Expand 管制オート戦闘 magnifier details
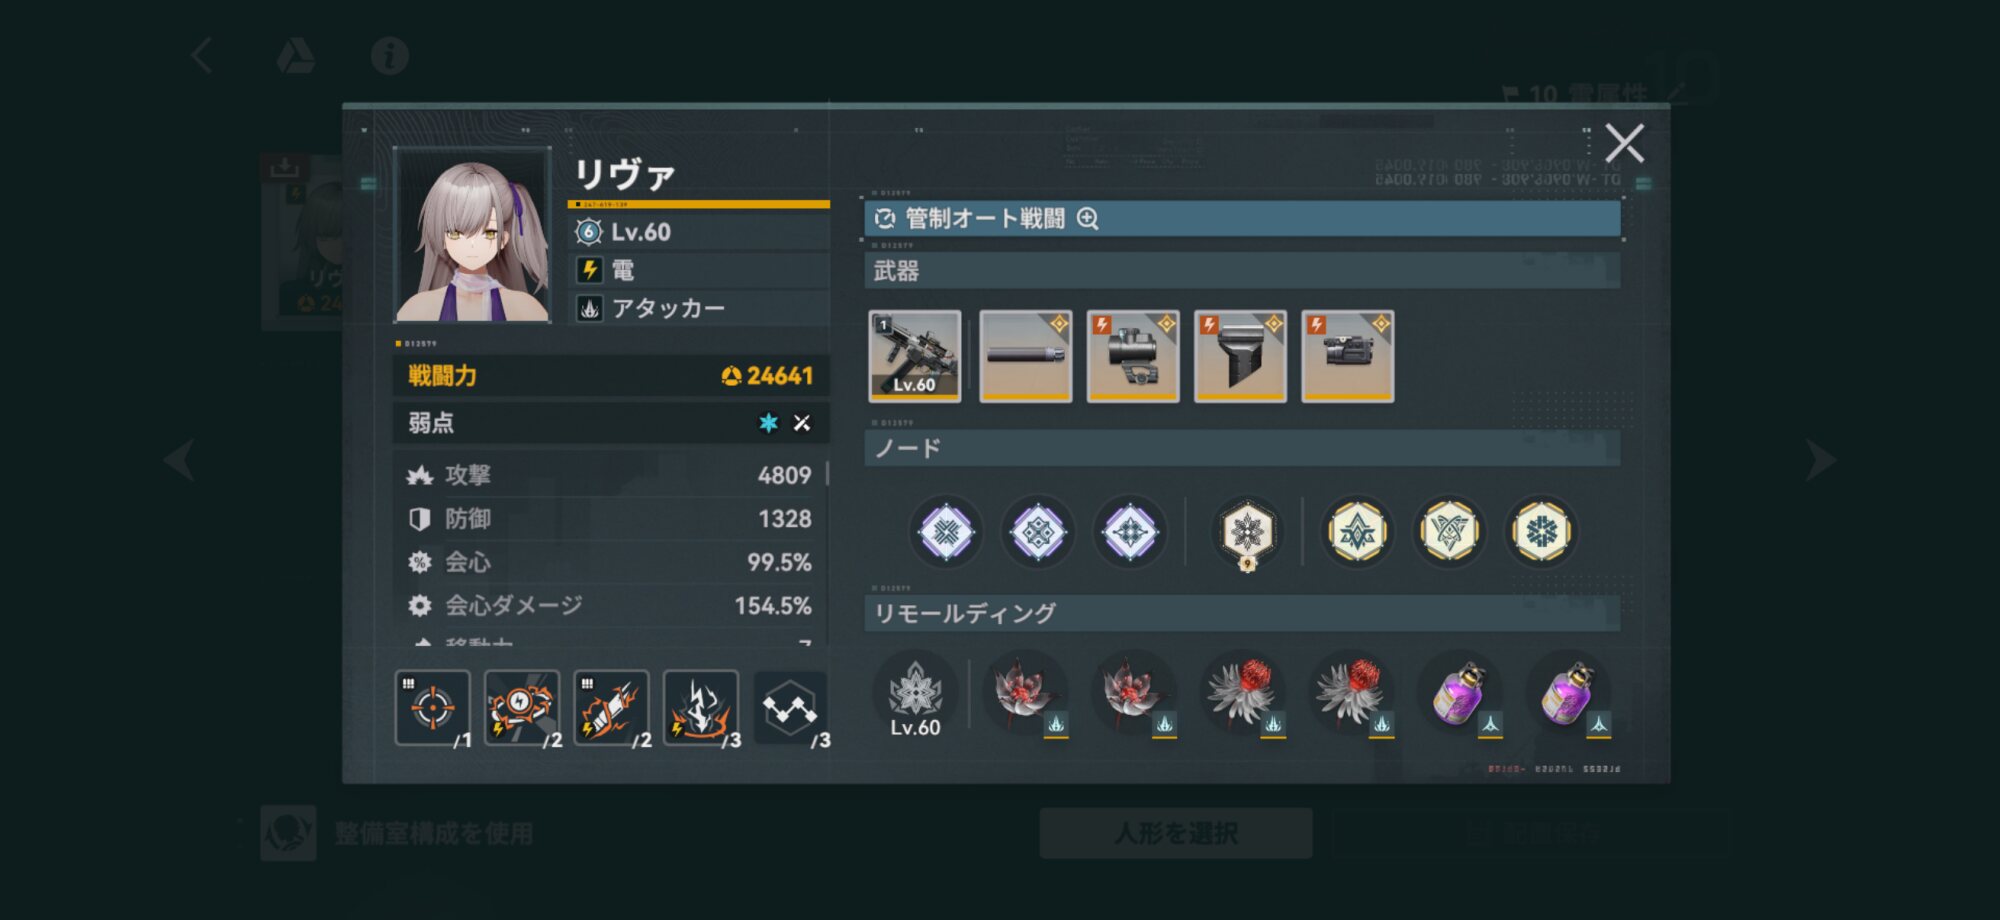The height and width of the screenshot is (920, 2000). pos(1088,219)
